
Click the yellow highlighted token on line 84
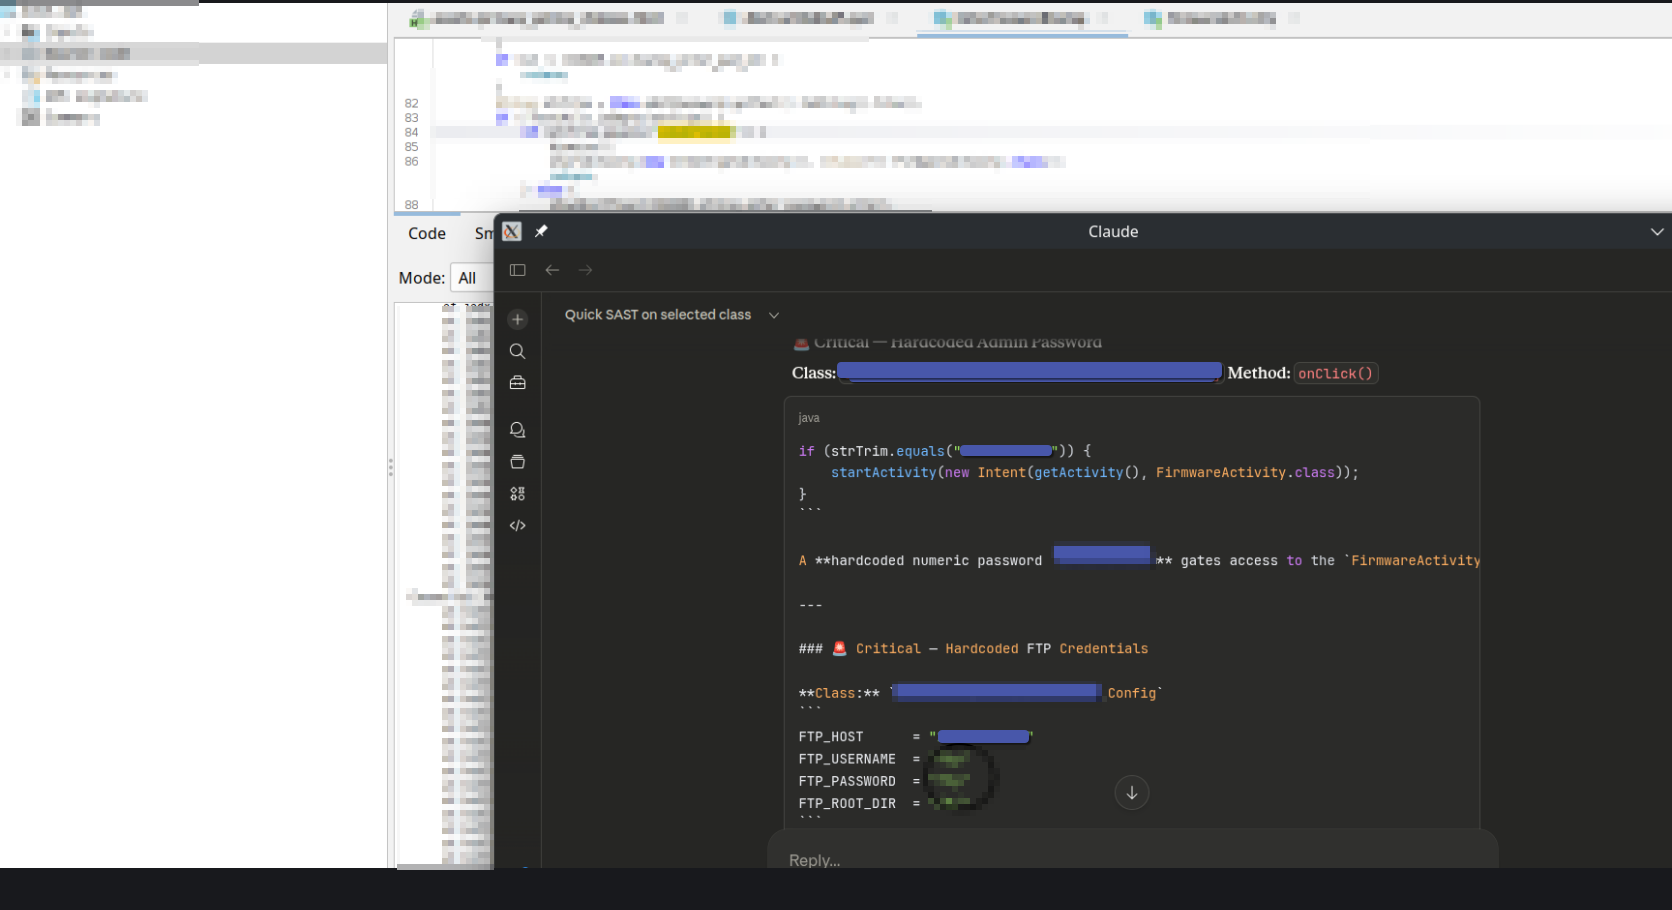pyautogui.click(x=695, y=132)
